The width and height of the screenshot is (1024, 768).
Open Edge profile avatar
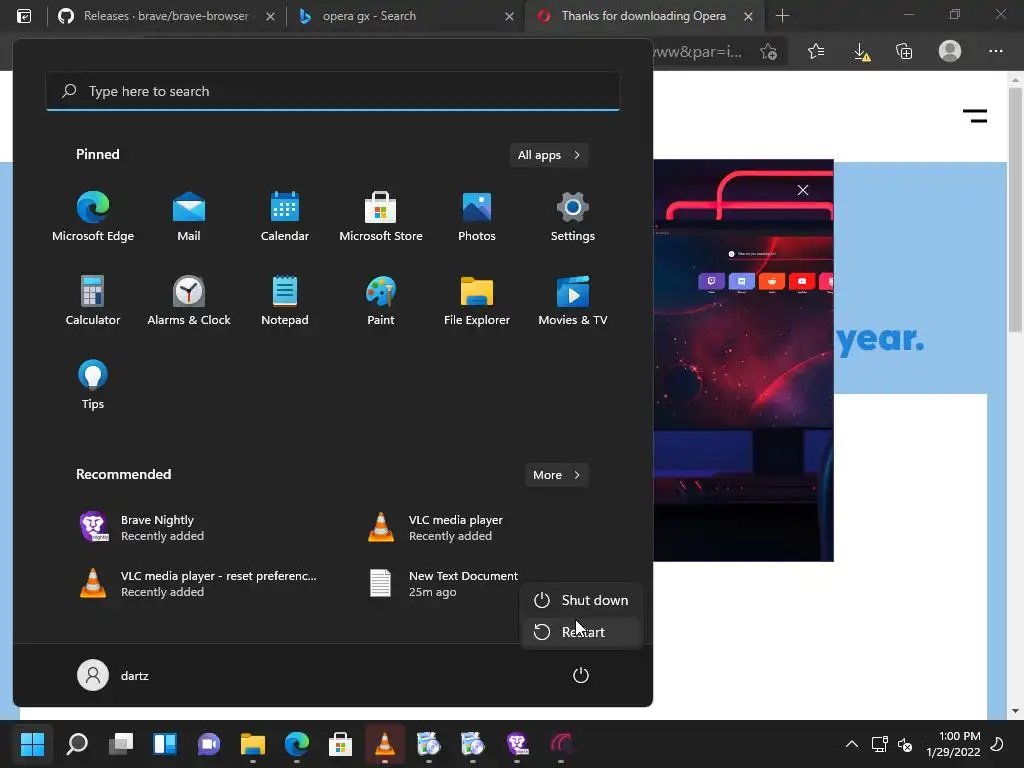[950, 51]
